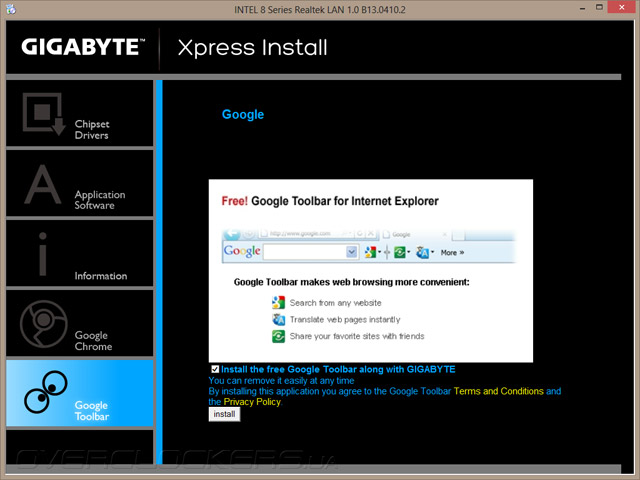Click the Chipset Drivers download icon

[x=44, y=113]
